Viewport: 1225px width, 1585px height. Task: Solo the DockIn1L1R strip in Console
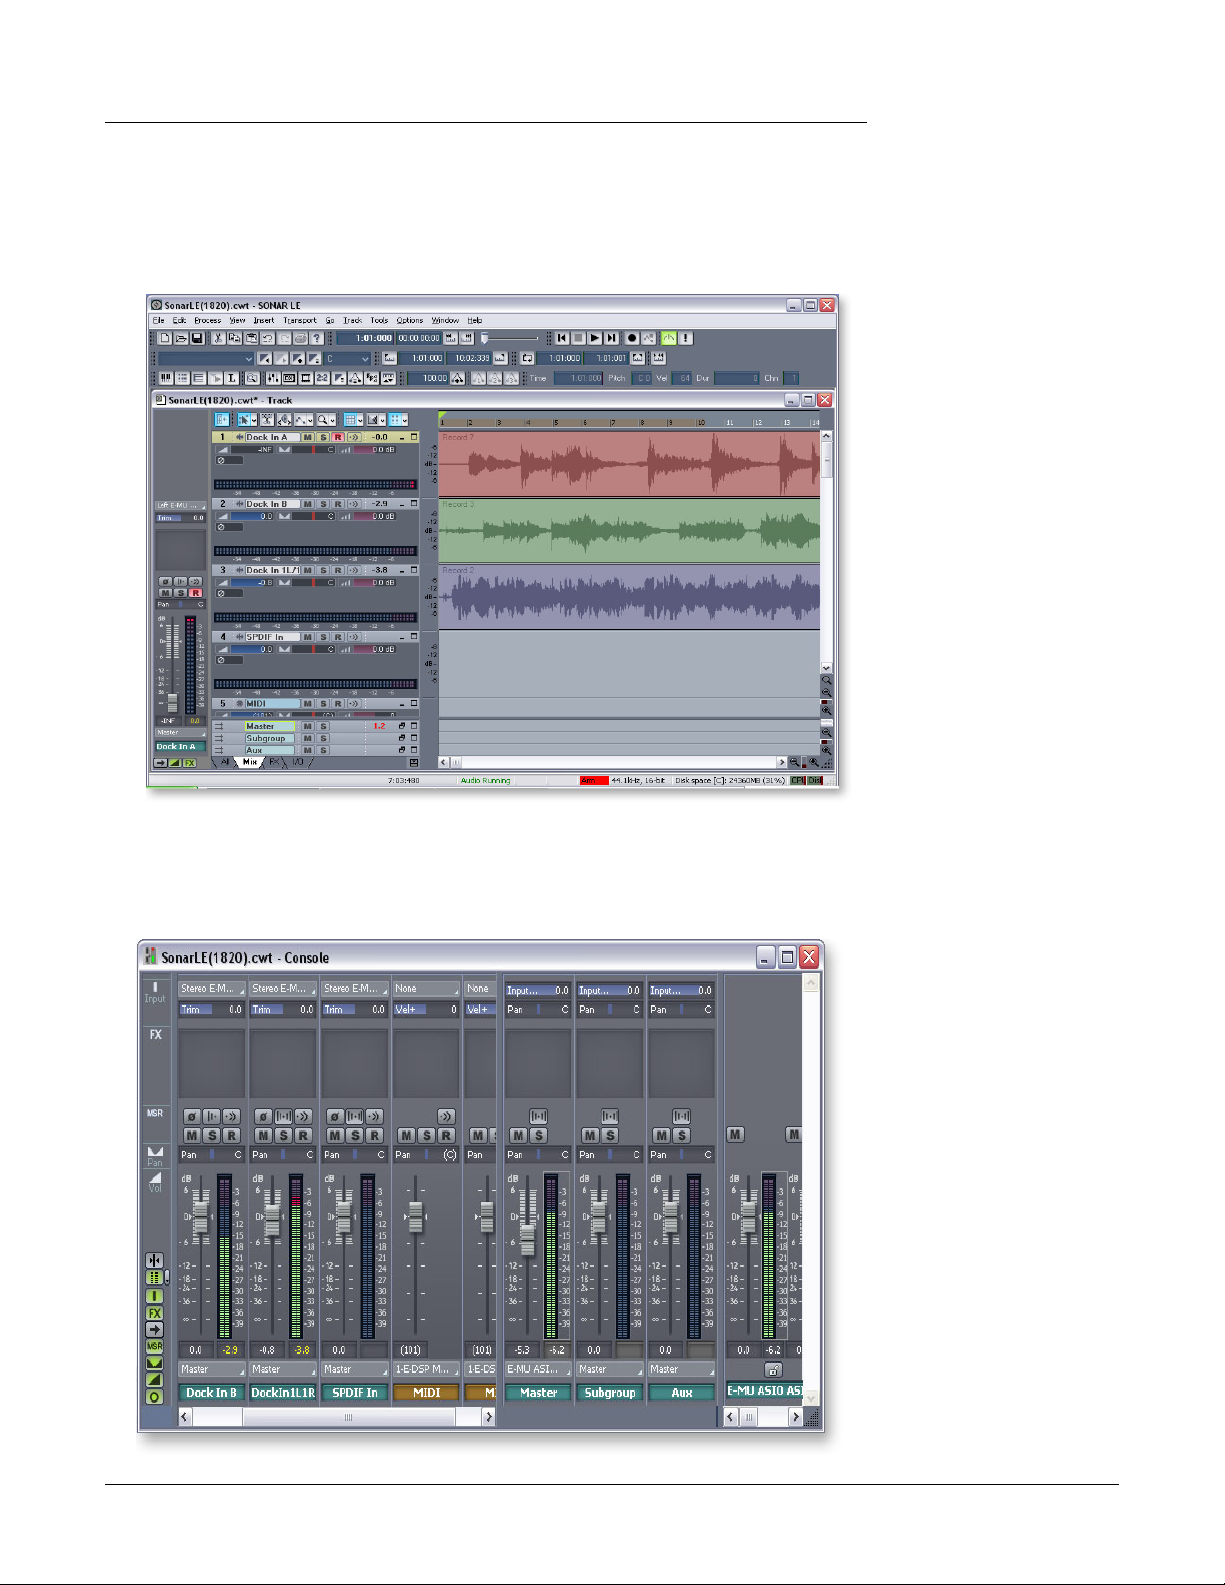[x=283, y=1136]
